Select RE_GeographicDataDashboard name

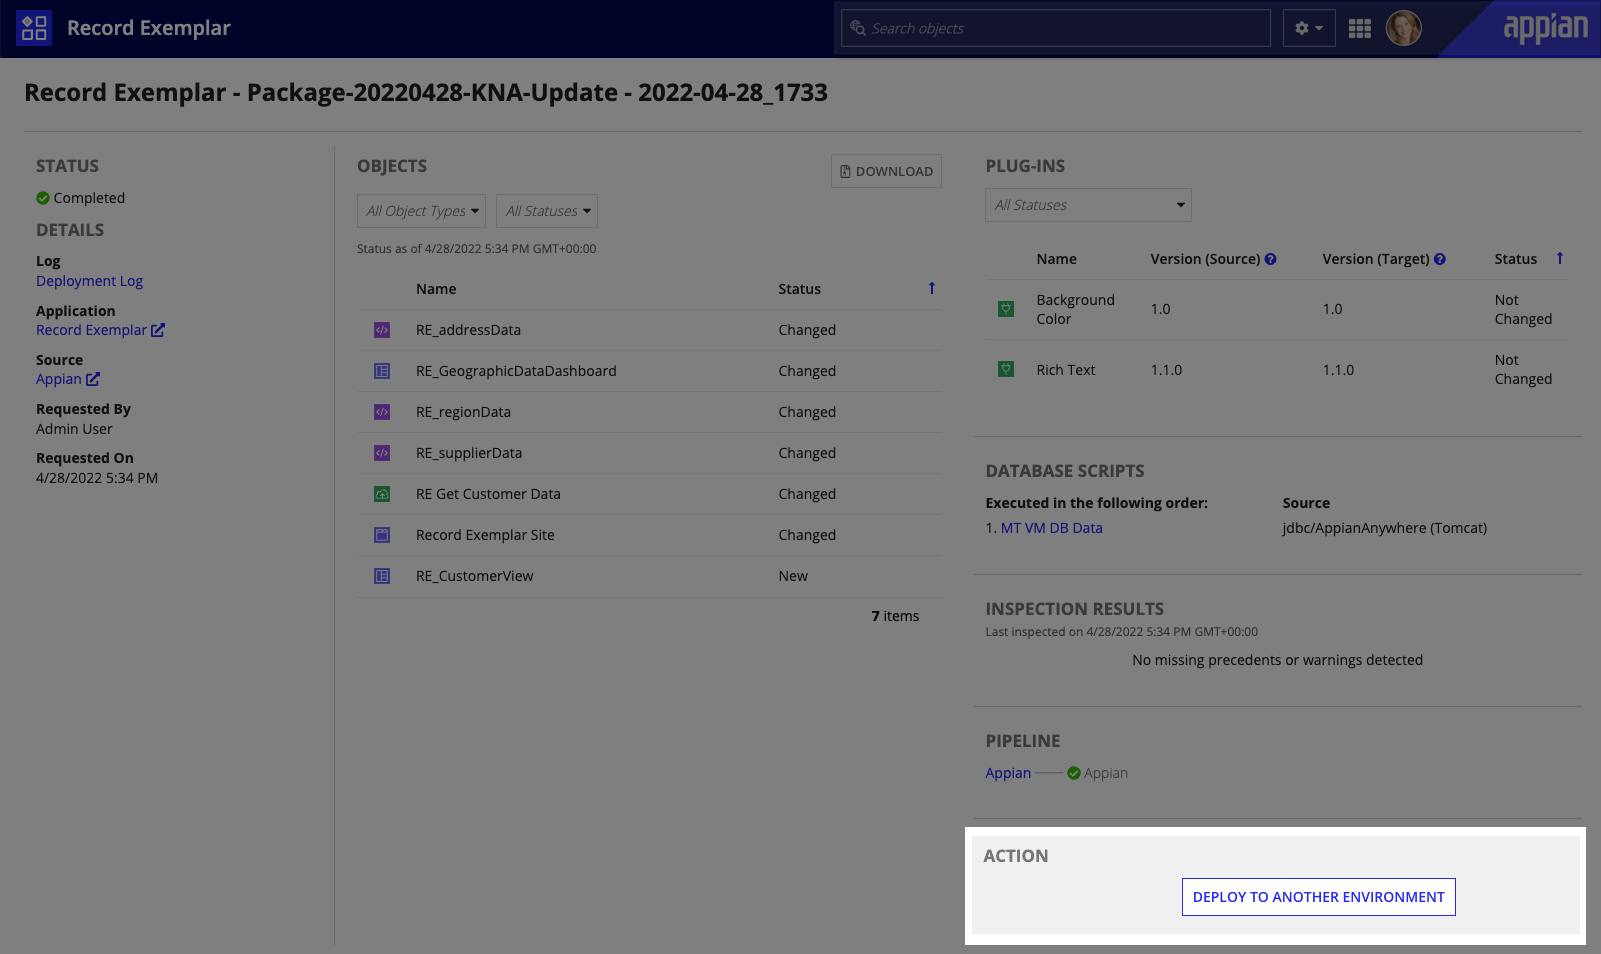pos(516,371)
